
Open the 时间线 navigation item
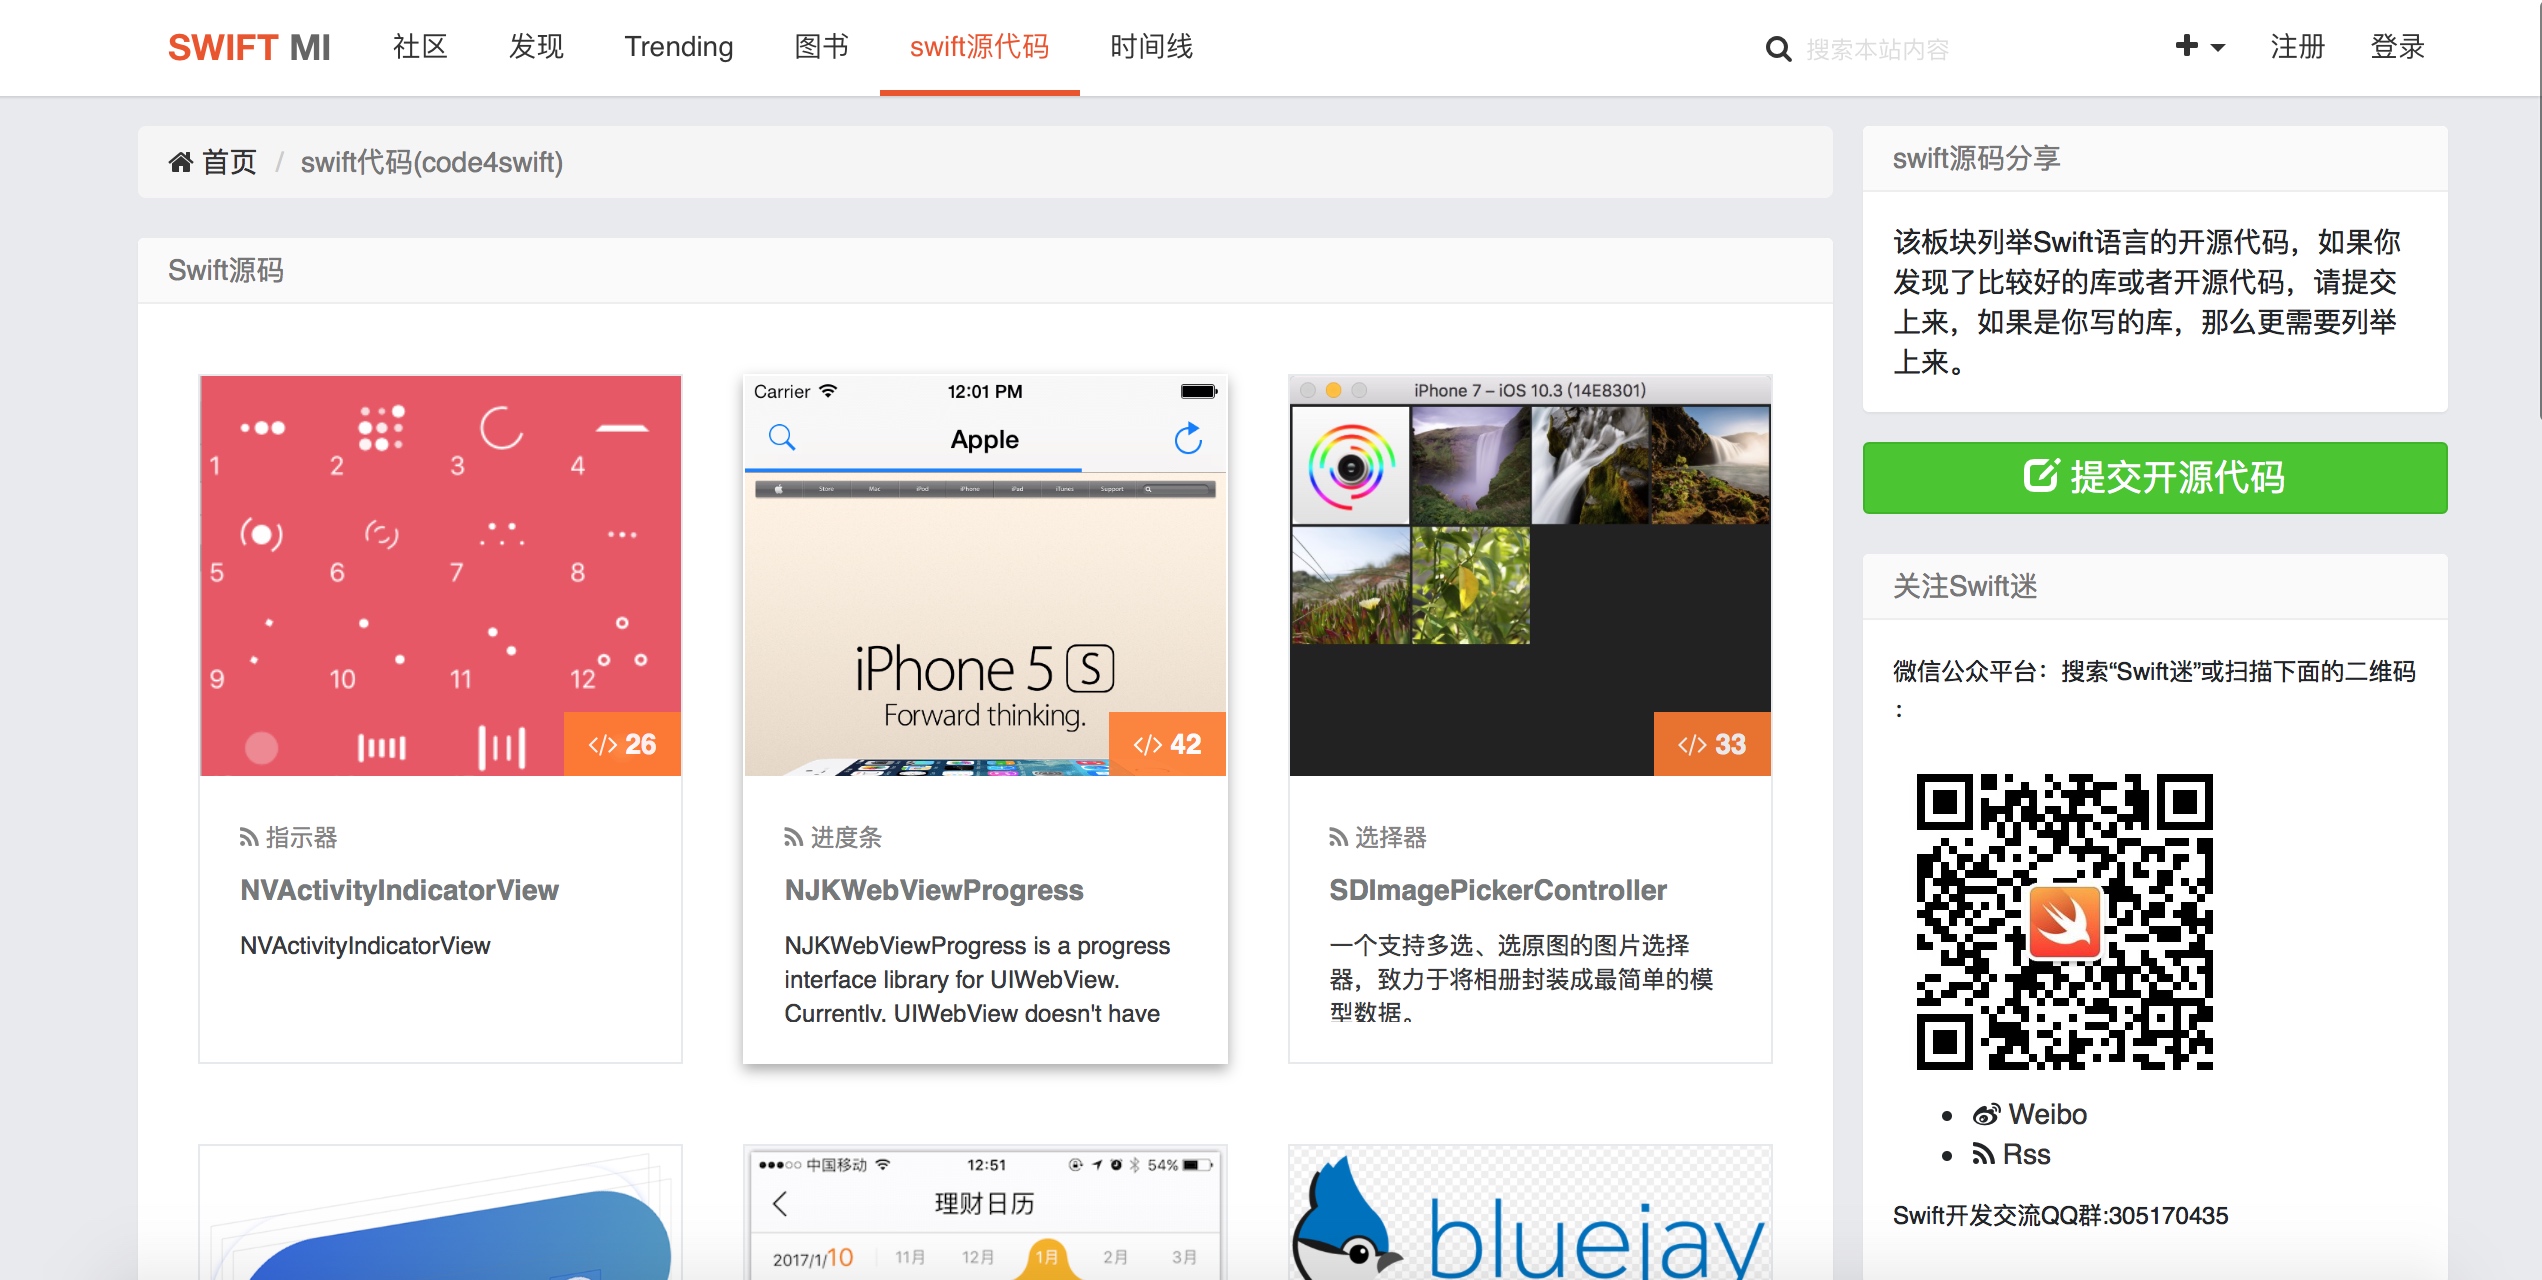coord(1151,47)
